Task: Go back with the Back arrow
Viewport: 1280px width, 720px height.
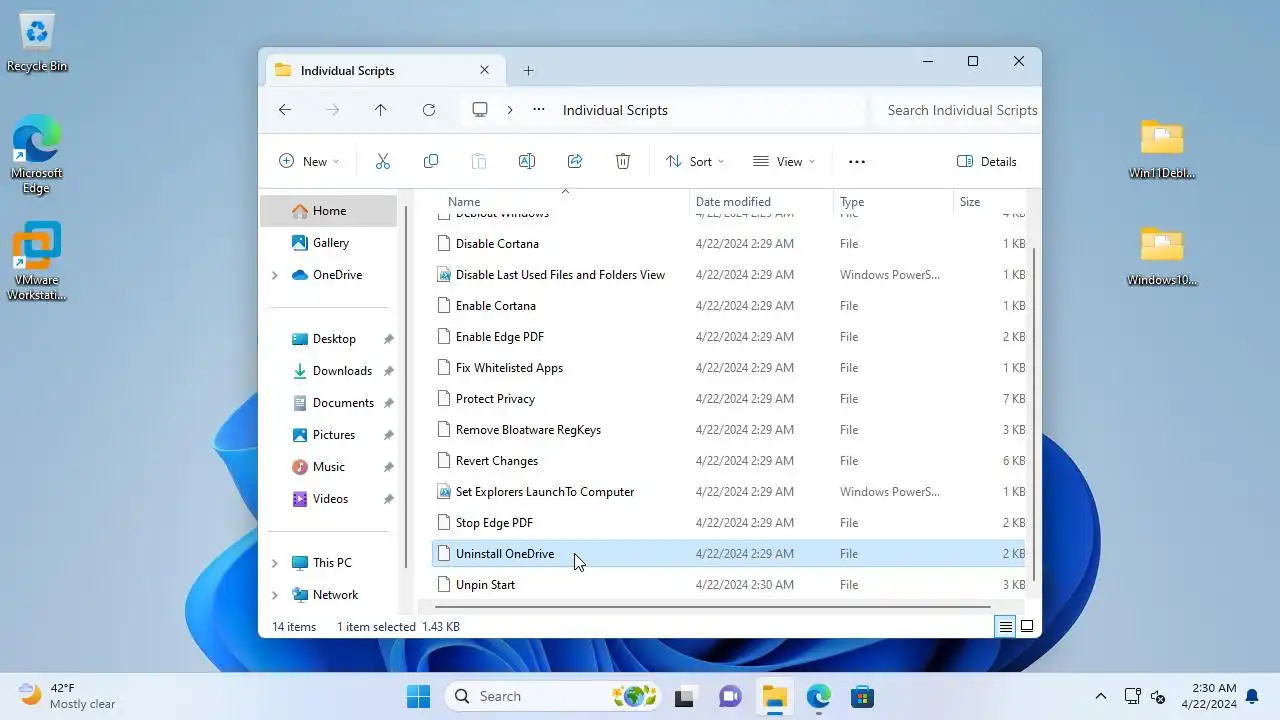Action: coord(285,110)
